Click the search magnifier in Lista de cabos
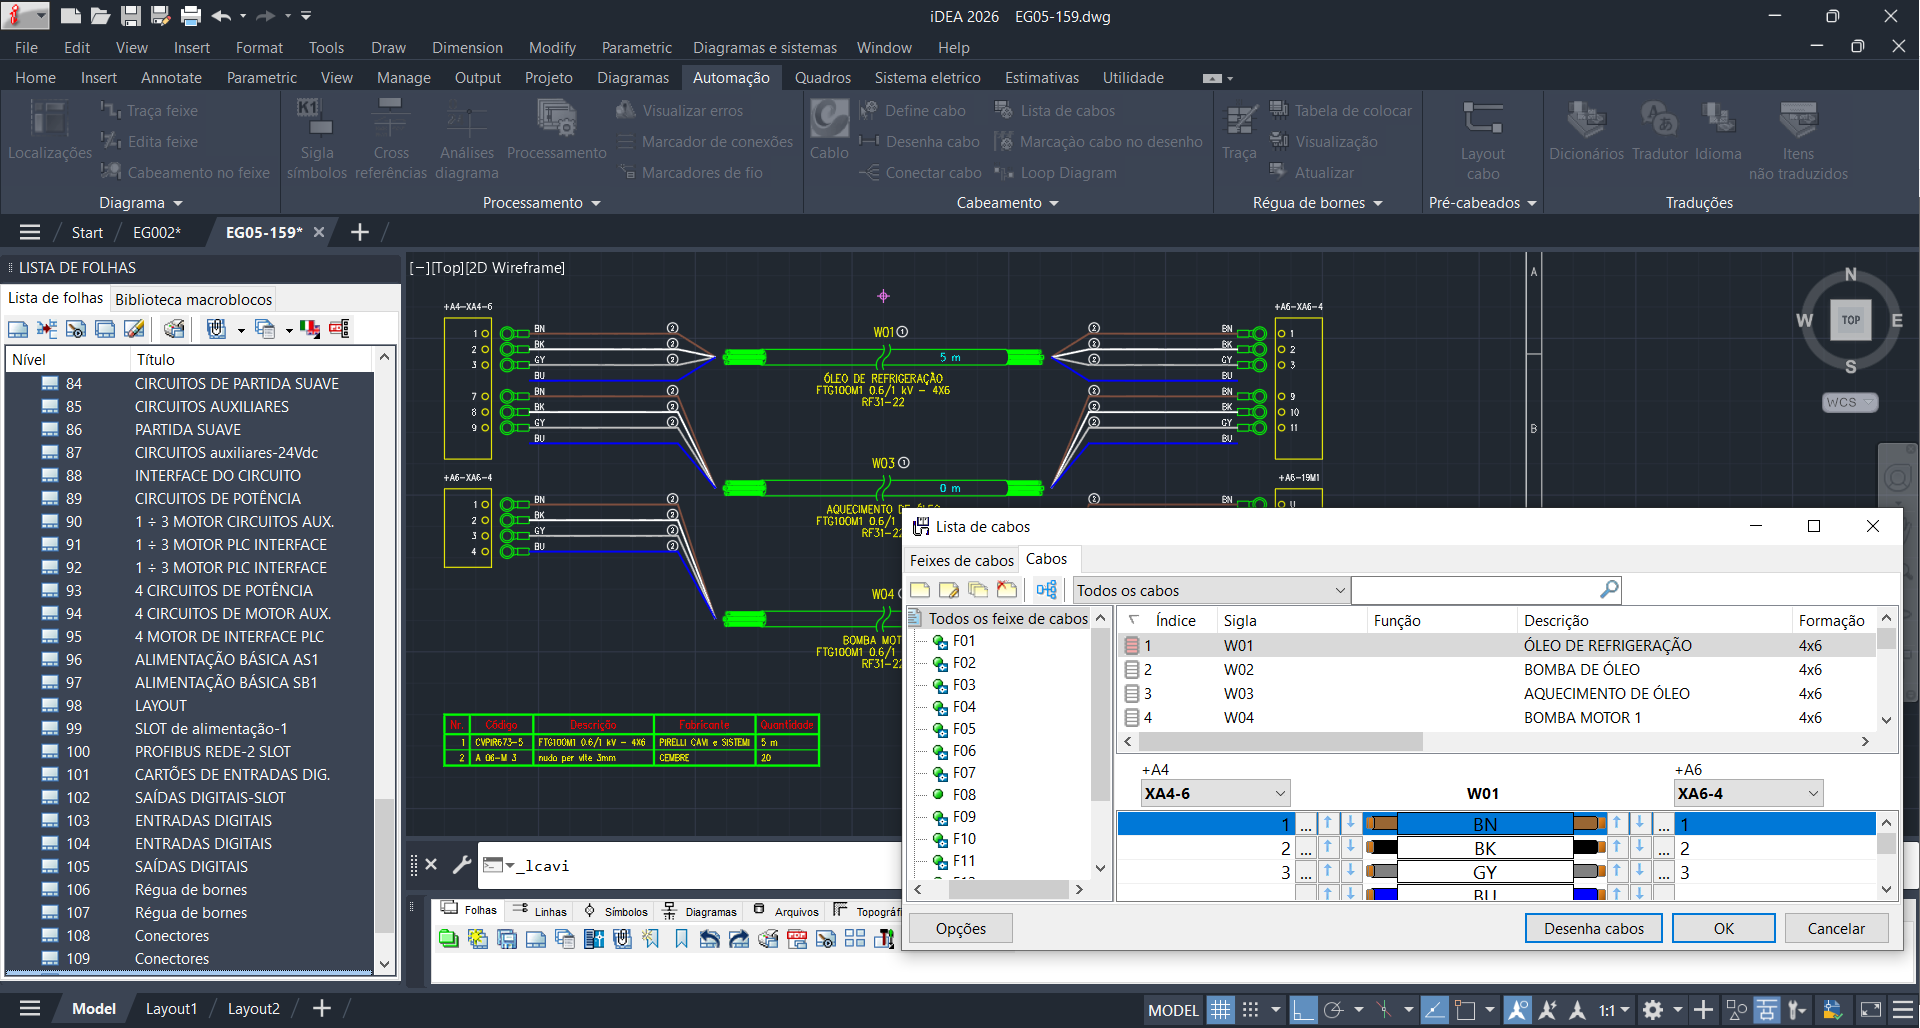The width and height of the screenshot is (1920, 1028). click(1609, 590)
